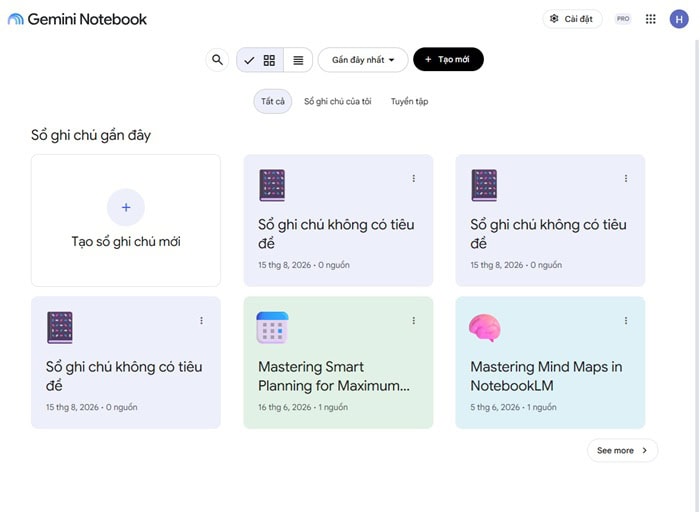Click the Tạo sổ ghi chú mới label
Screen dimensions: 700x512
[126, 241]
